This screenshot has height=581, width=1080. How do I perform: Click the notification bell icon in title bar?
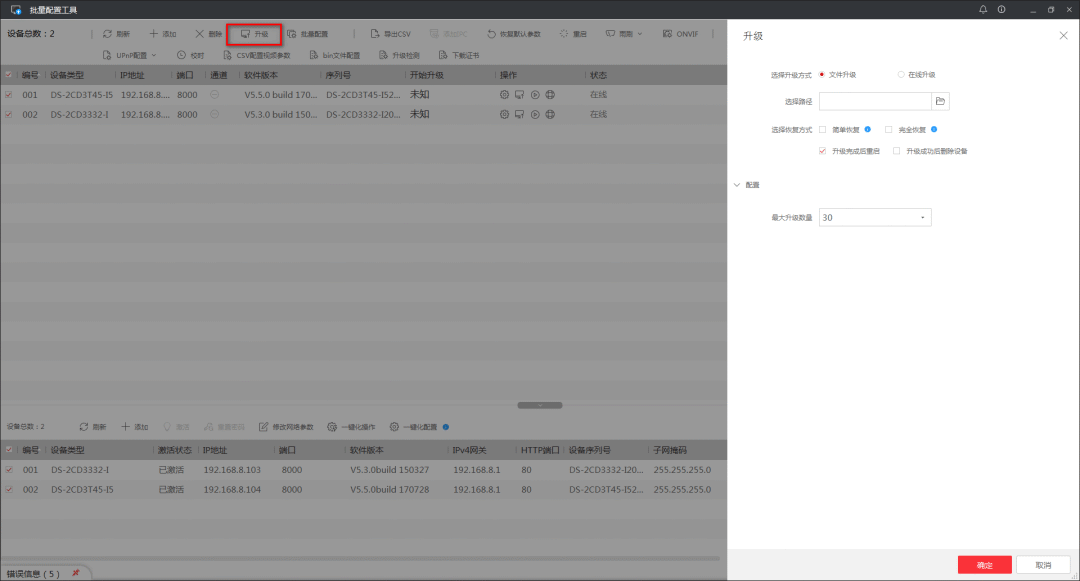[x=983, y=9]
